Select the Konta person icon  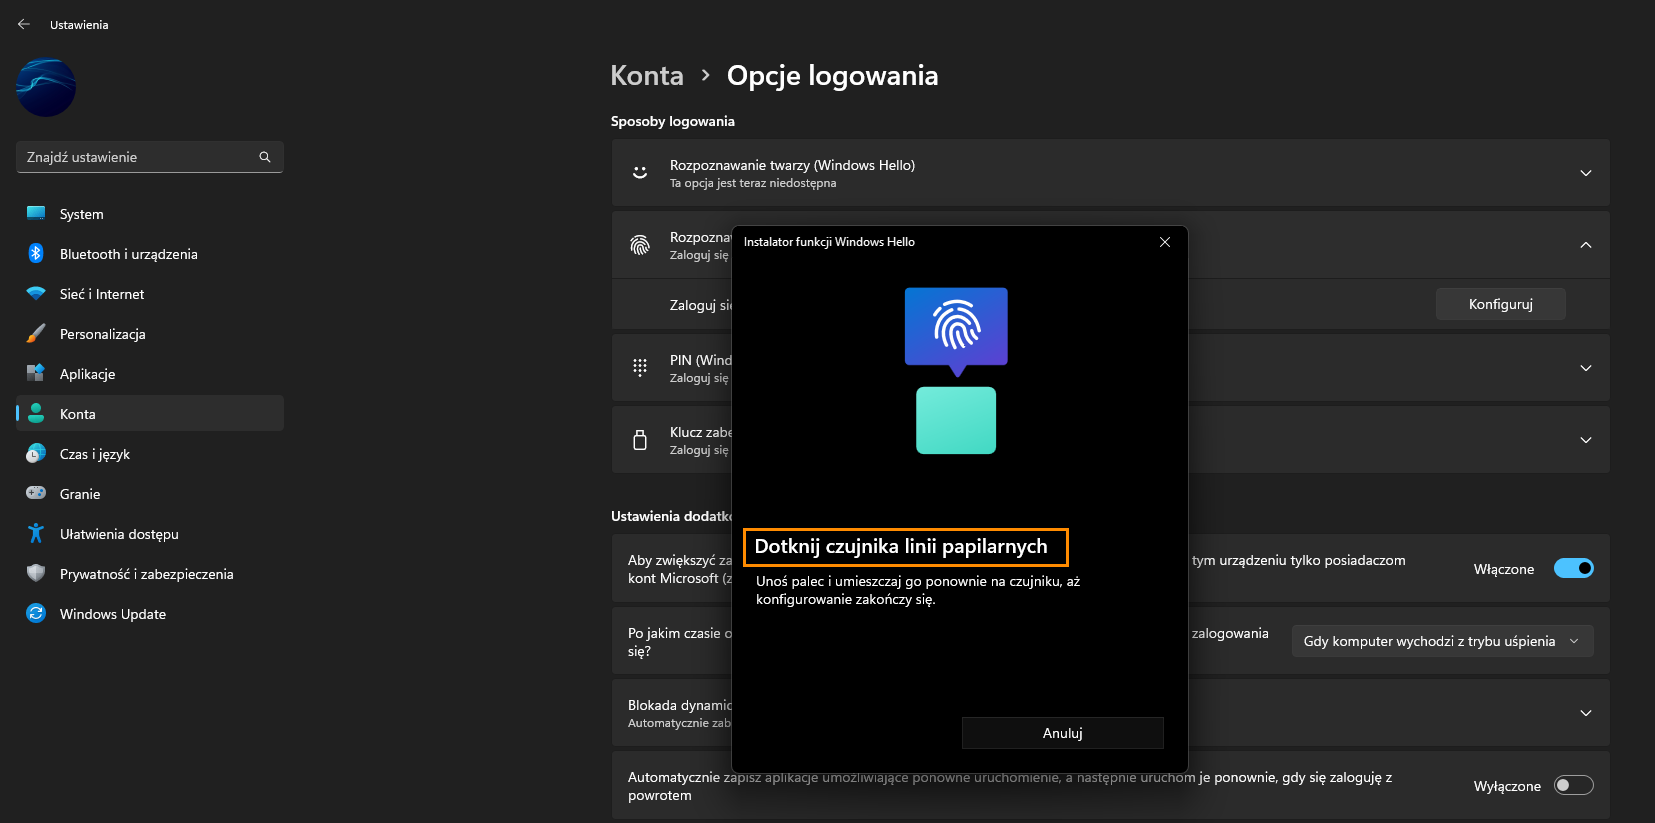[36, 413]
